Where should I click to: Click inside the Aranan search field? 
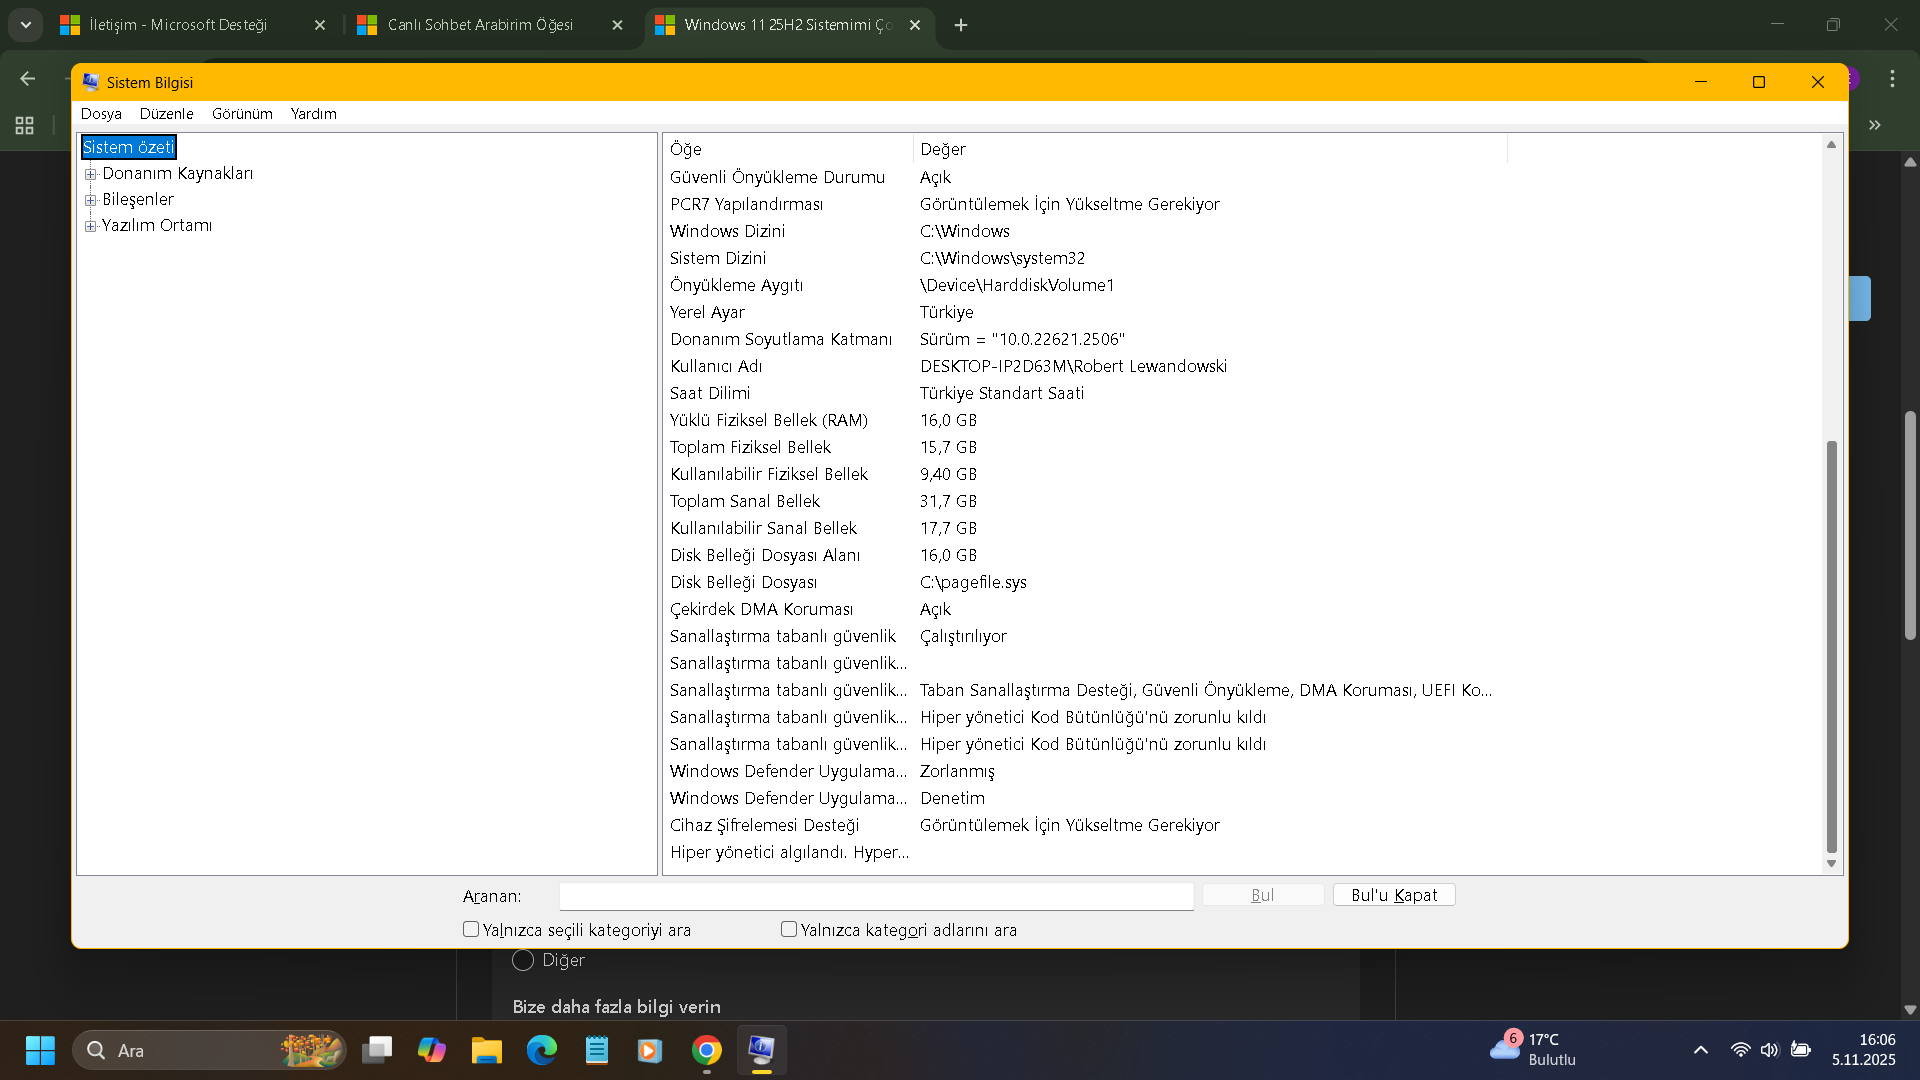876,895
